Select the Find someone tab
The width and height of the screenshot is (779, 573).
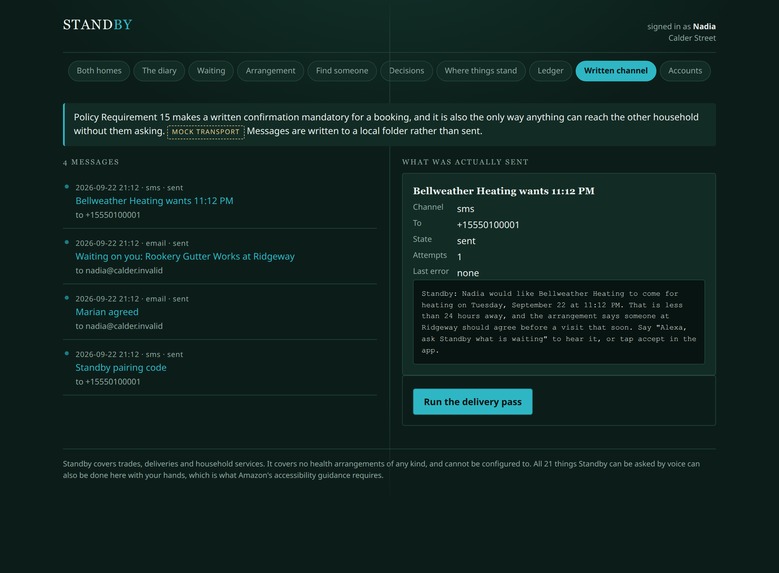pyautogui.click(x=342, y=71)
